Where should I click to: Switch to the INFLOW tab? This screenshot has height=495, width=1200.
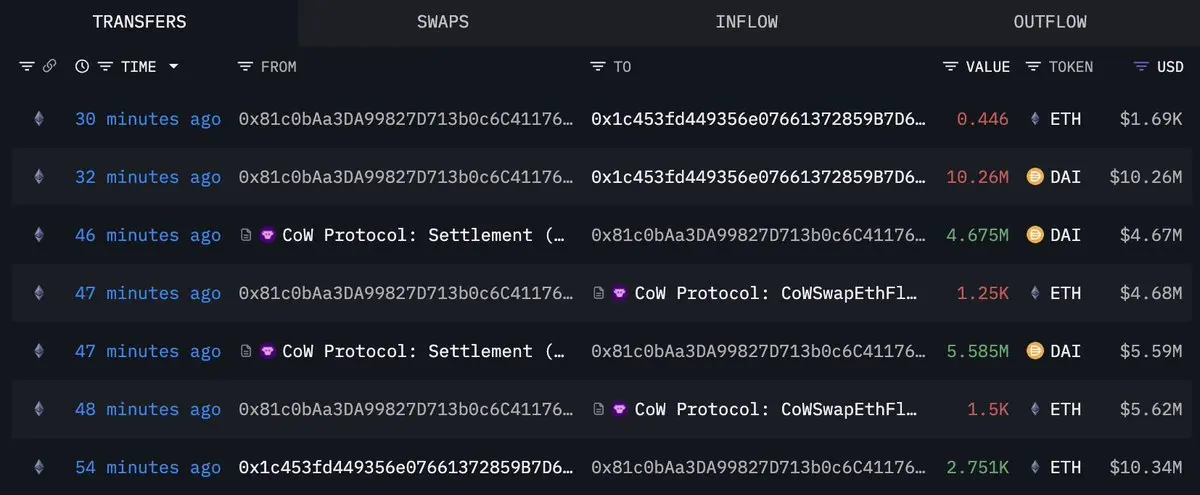[747, 21]
